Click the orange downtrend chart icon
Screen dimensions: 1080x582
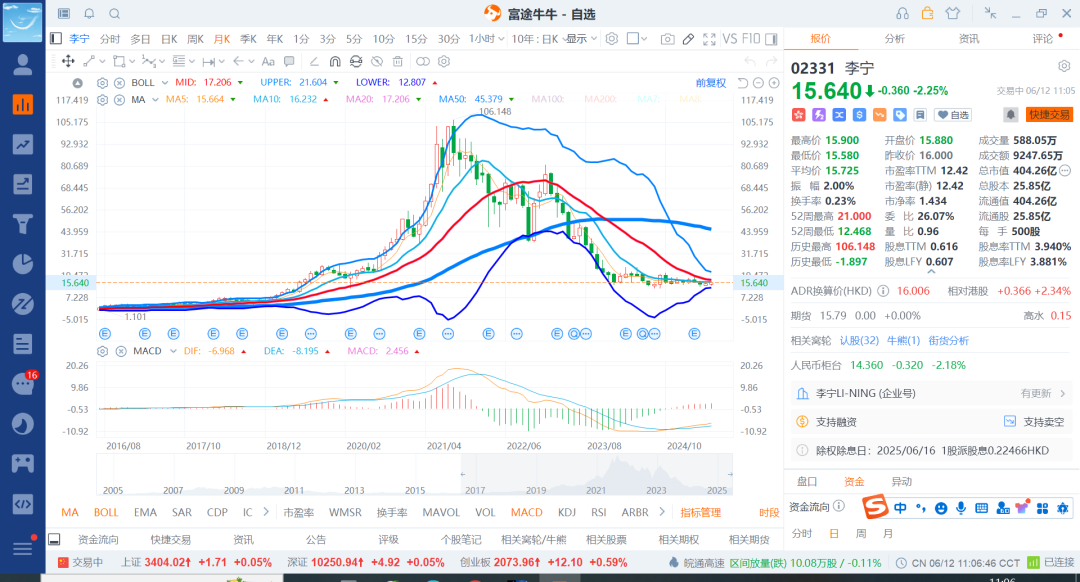pyautogui.click(x=880, y=115)
